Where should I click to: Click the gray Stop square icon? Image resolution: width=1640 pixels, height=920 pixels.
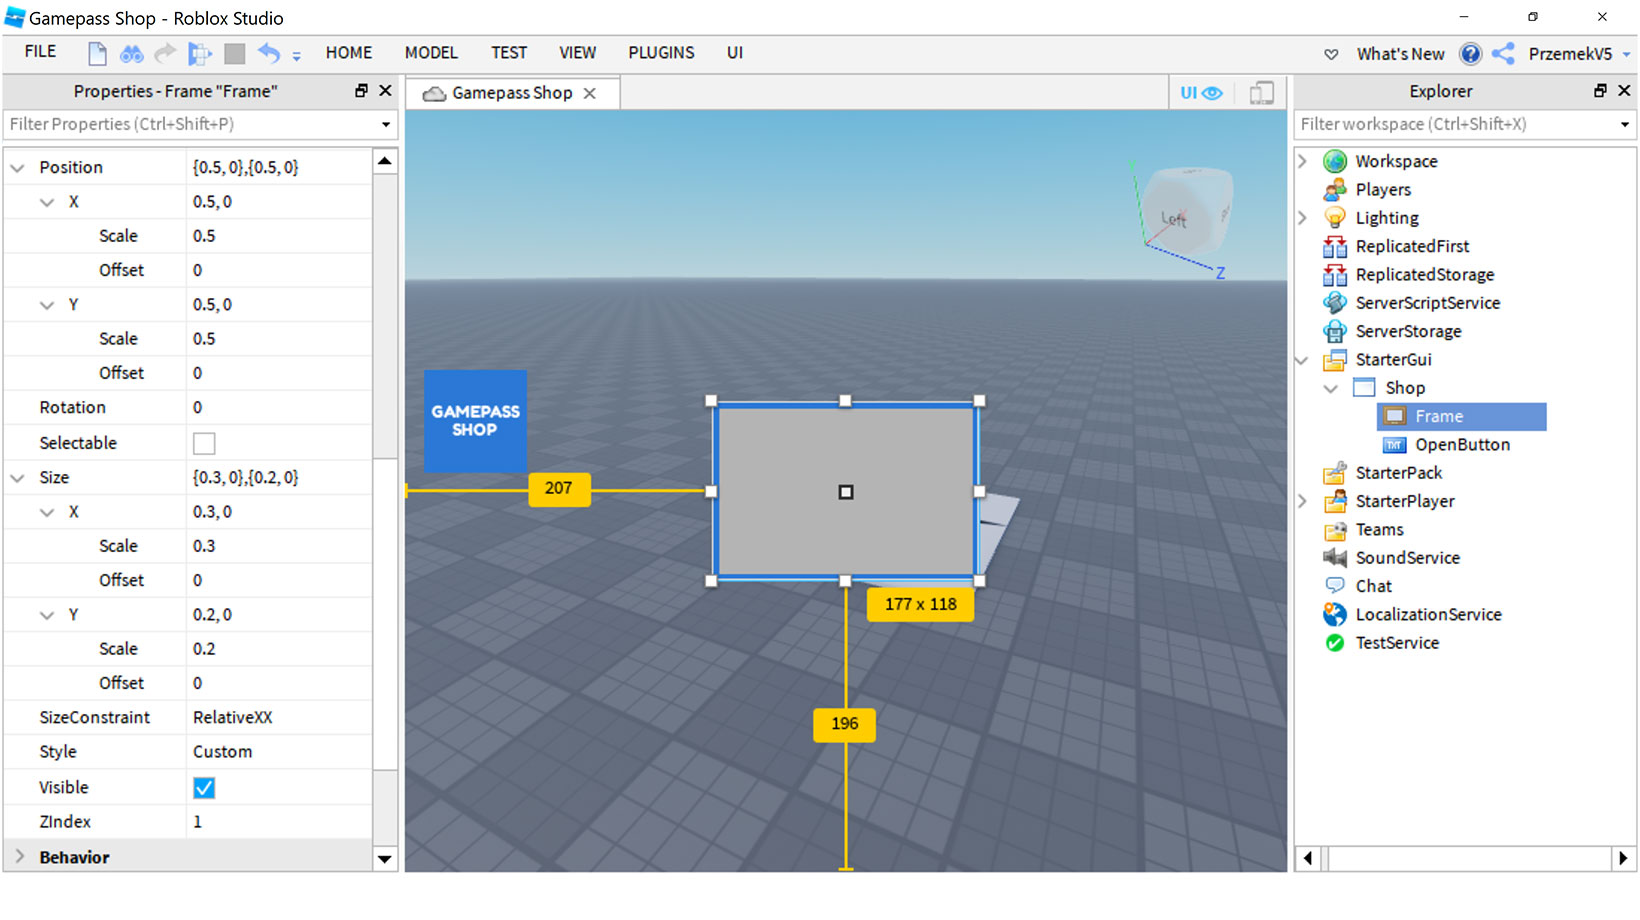click(x=234, y=53)
